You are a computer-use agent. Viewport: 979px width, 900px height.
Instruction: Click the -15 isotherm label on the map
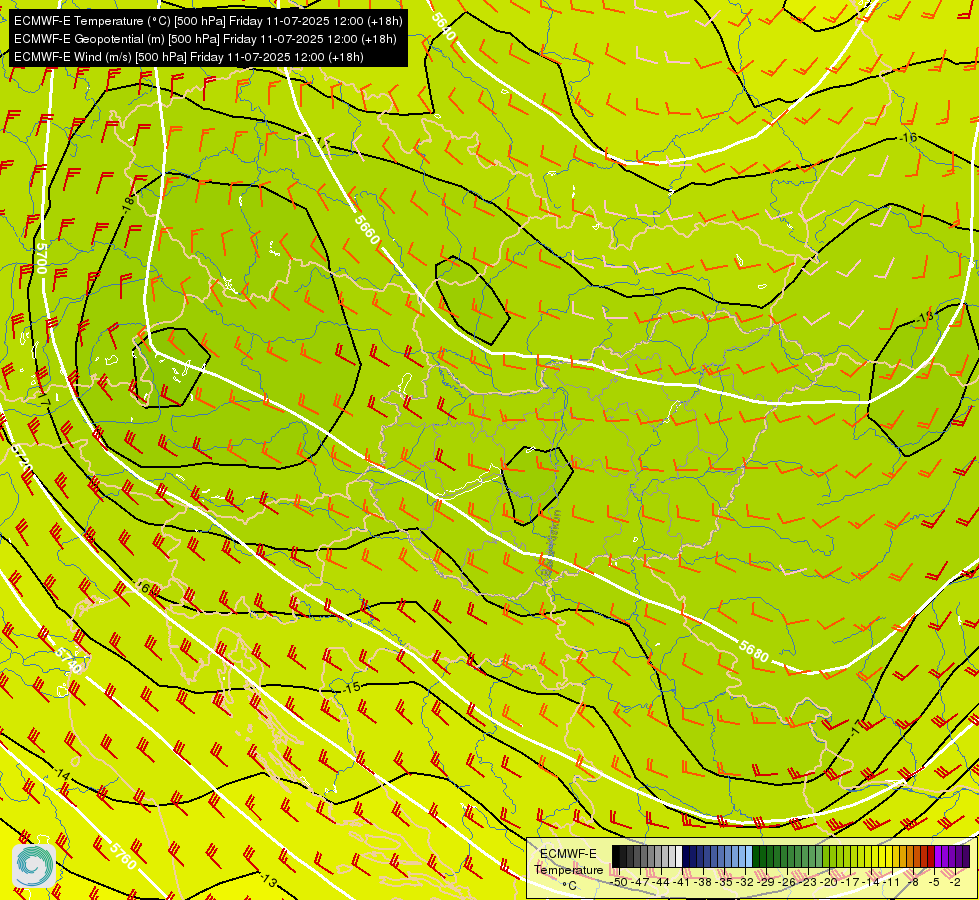point(352,687)
